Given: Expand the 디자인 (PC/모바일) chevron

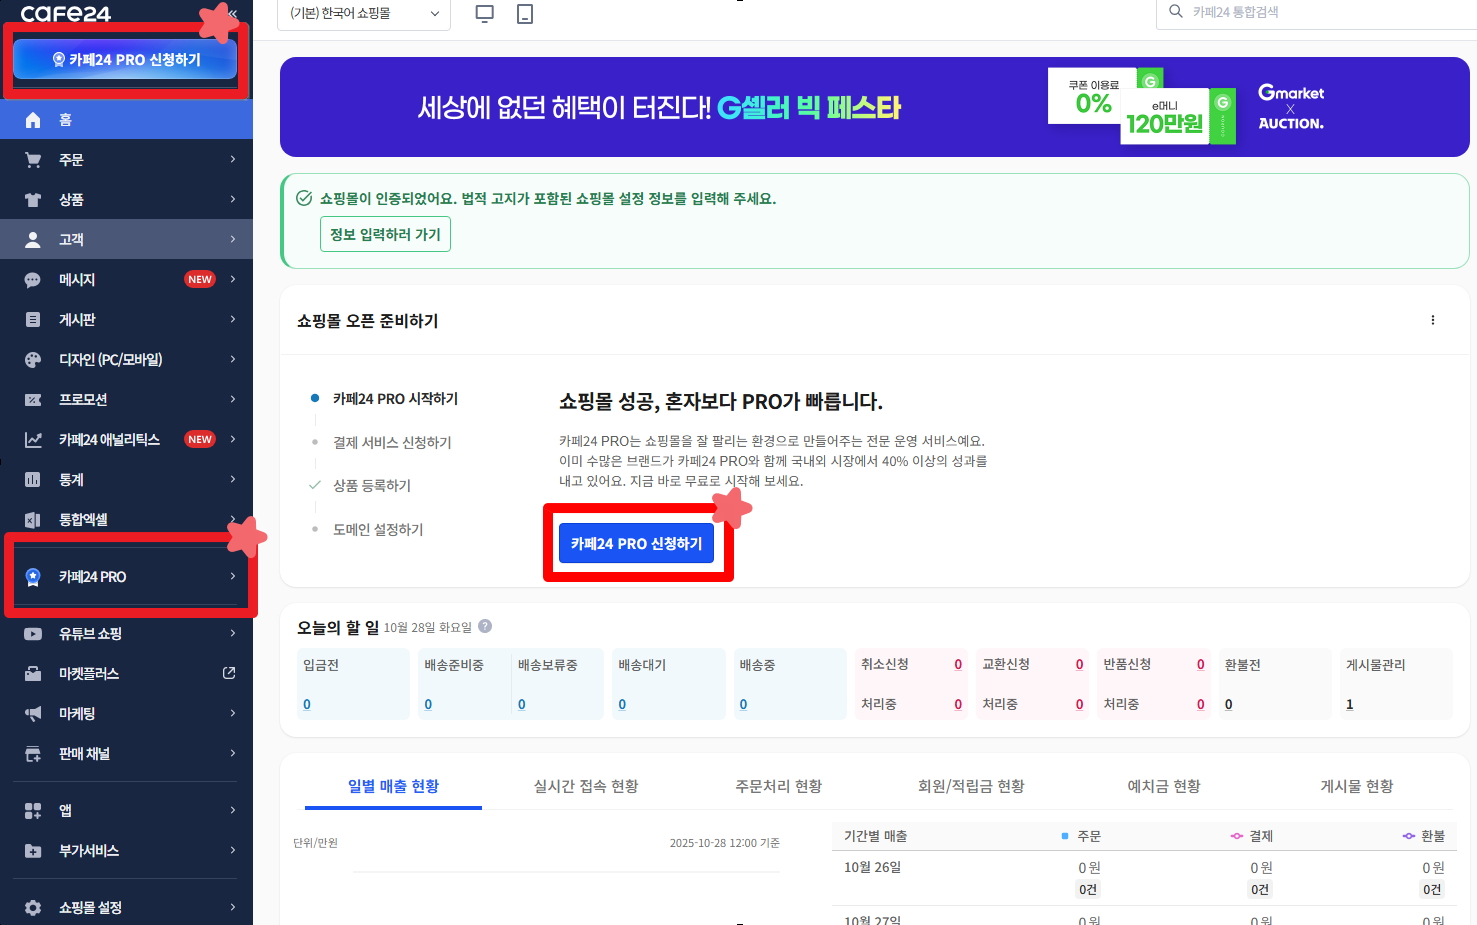Looking at the screenshot, I should (233, 359).
